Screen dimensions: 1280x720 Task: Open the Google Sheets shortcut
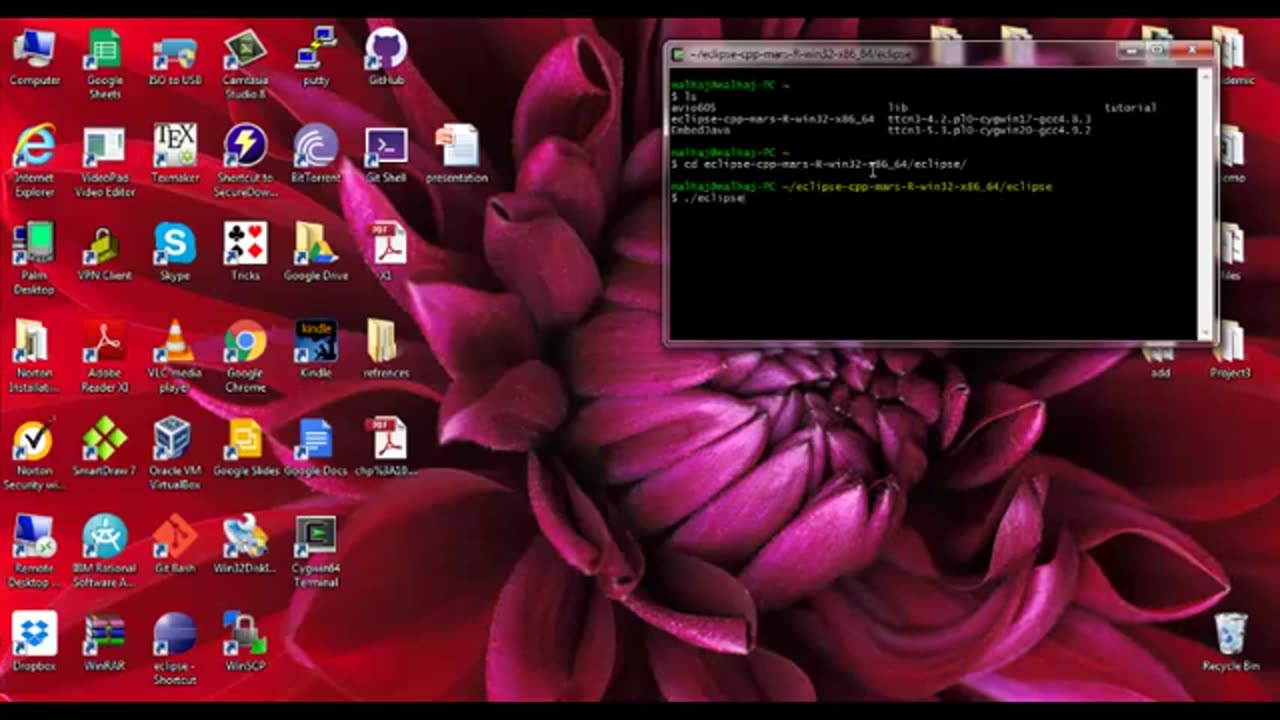(104, 62)
